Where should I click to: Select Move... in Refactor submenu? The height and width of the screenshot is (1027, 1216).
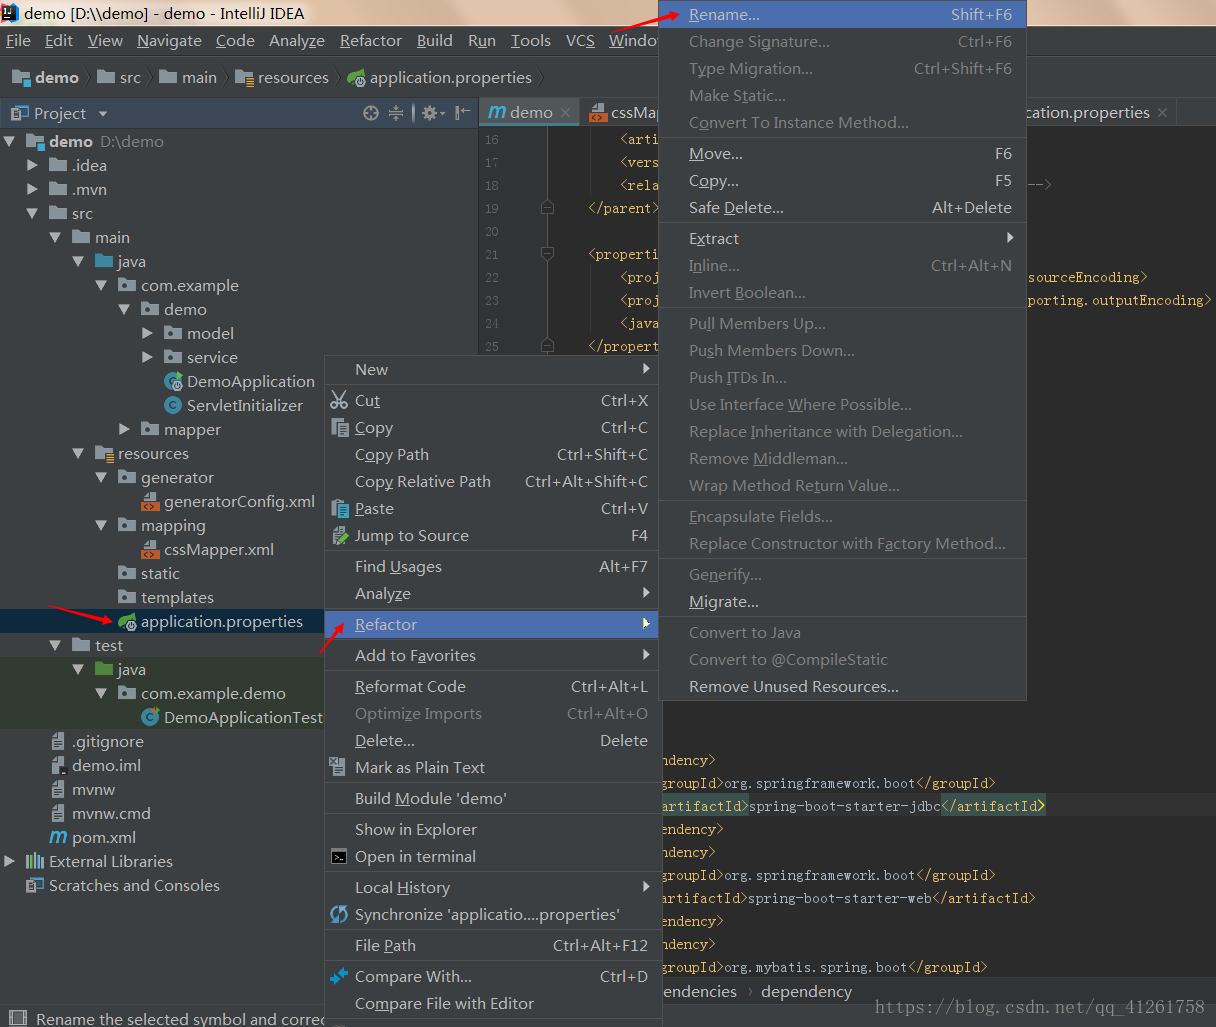[843, 154]
